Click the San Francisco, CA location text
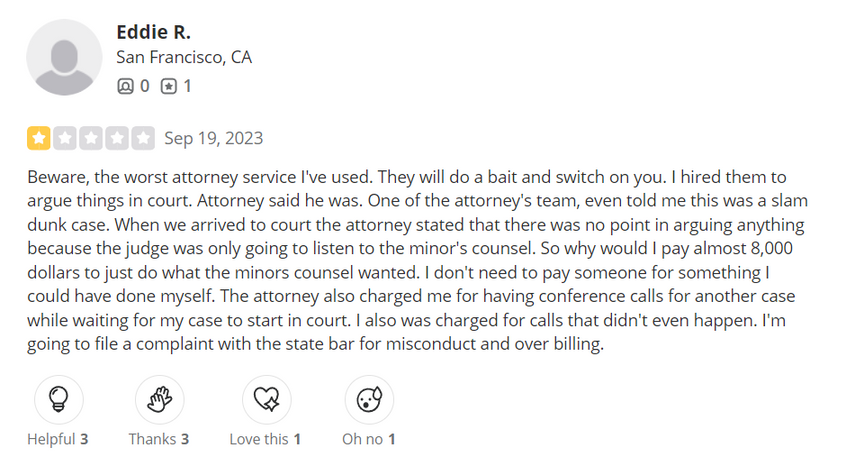 184,57
